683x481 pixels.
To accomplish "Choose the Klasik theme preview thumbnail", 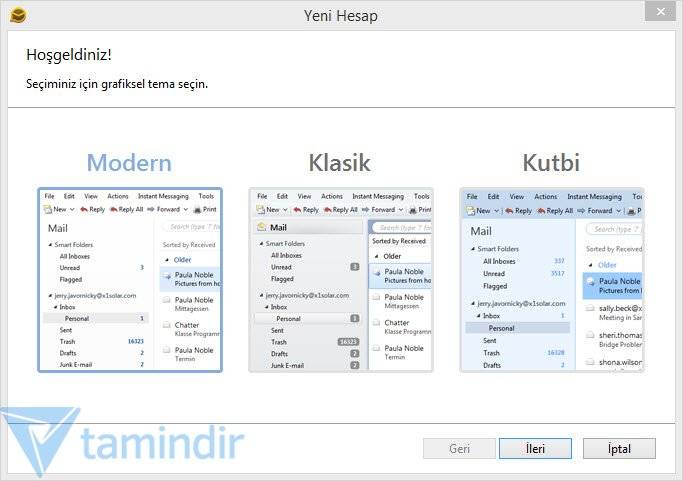I will click(341, 279).
